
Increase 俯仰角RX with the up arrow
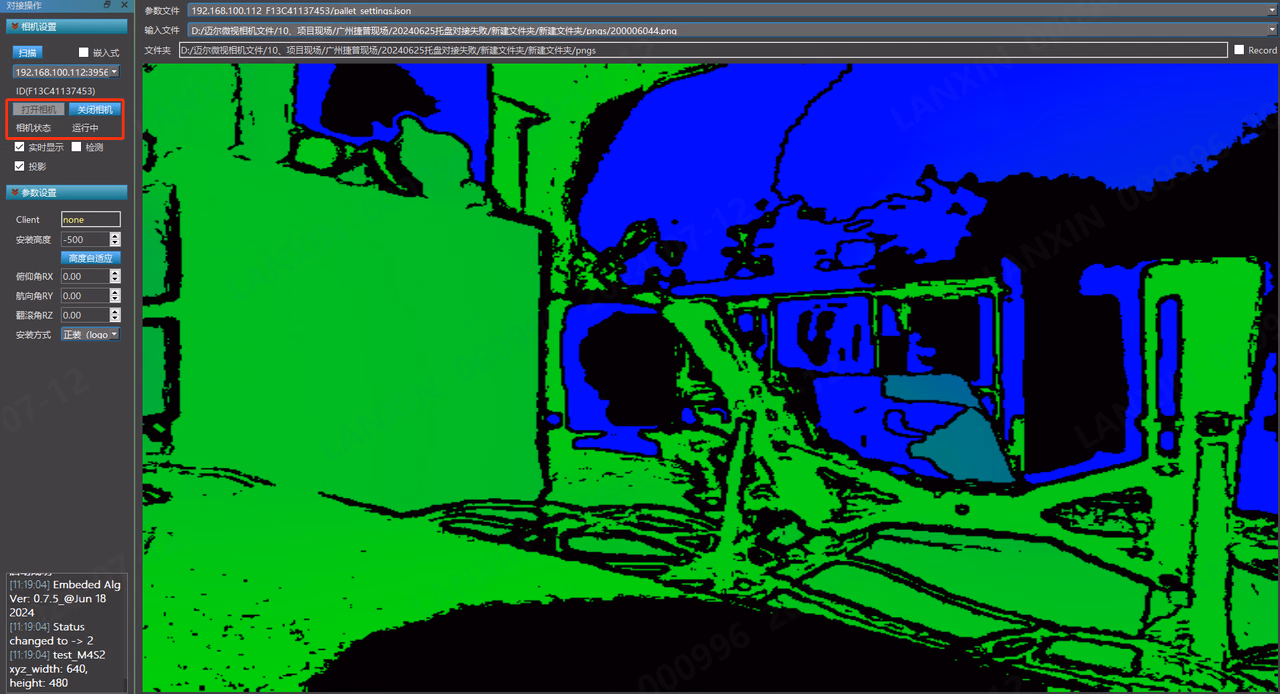(115, 273)
